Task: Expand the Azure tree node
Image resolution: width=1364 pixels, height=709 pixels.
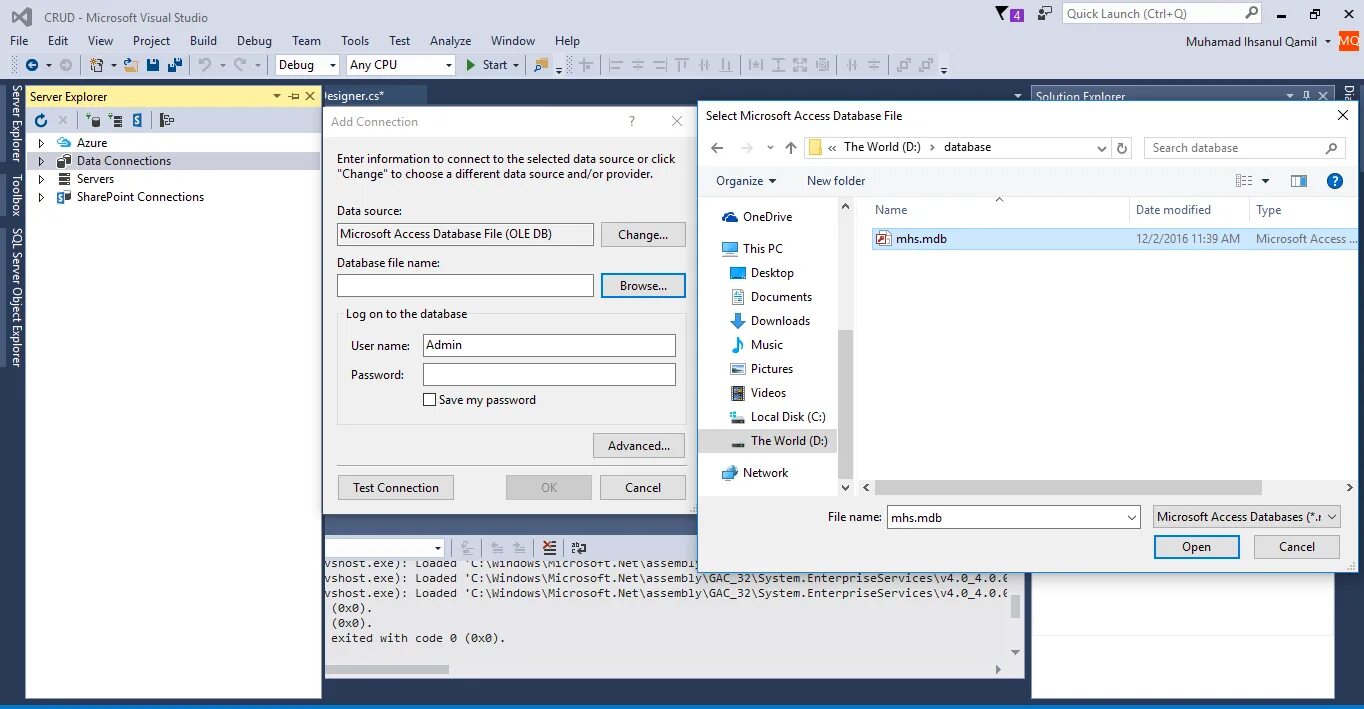Action: pos(42,143)
